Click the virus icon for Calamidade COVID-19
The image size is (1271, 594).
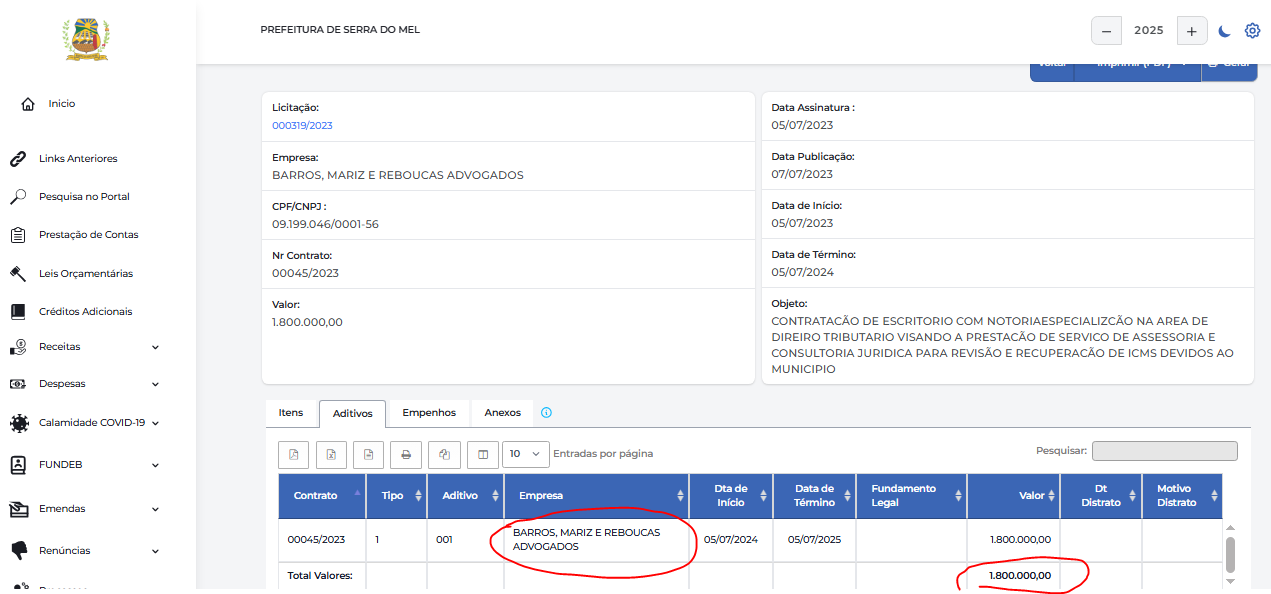(18, 423)
